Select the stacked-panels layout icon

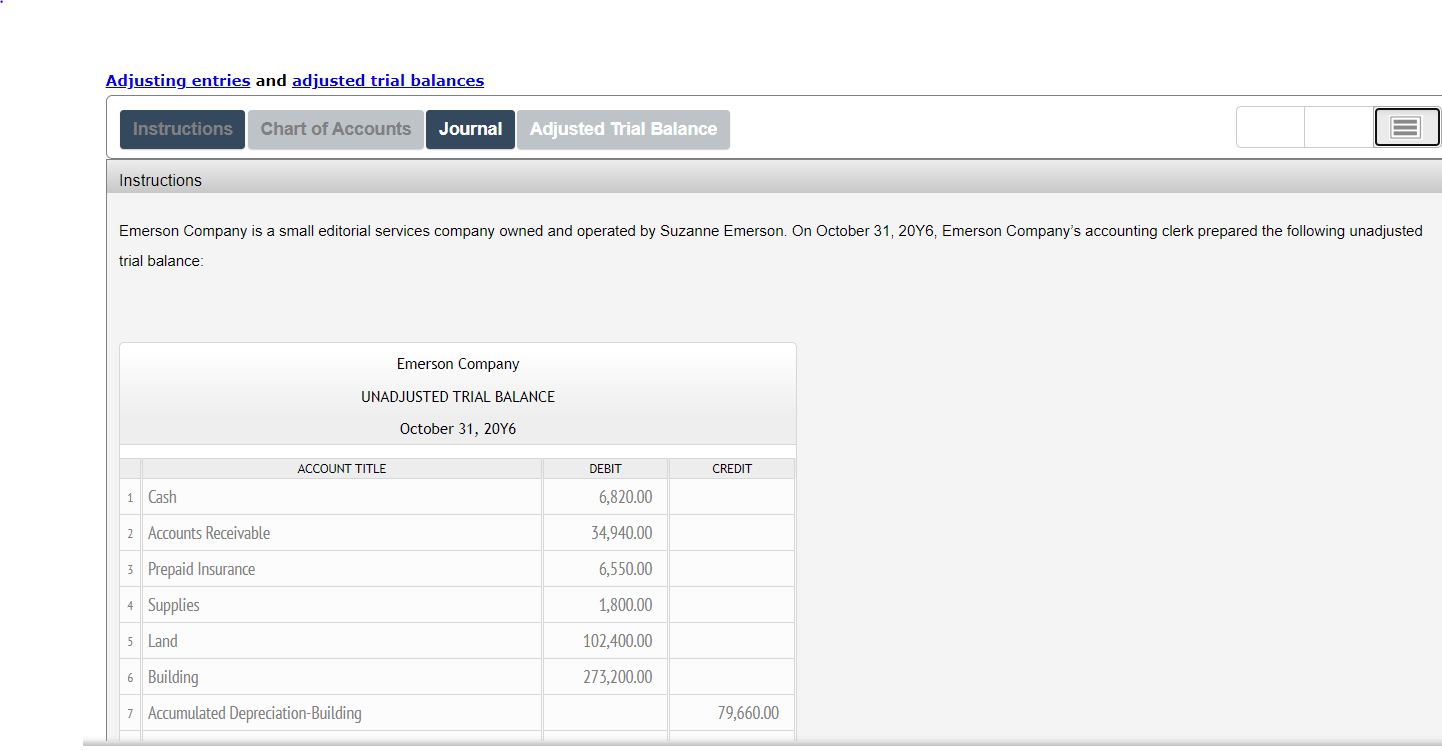[1406, 127]
